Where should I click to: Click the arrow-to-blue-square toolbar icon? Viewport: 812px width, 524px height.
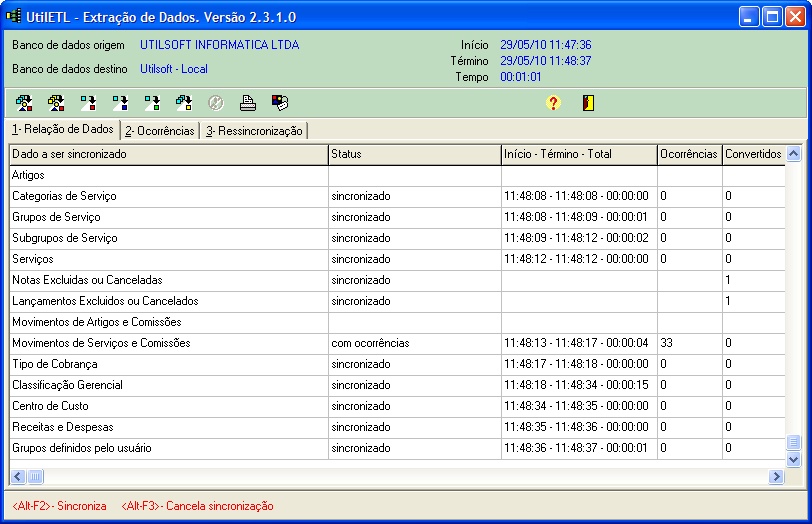tap(120, 103)
